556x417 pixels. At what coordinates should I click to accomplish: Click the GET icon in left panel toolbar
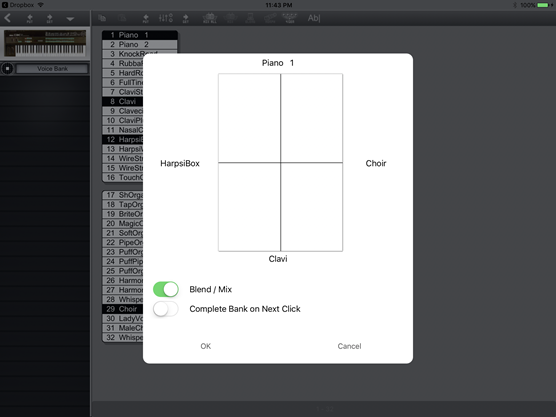[50, 18]
